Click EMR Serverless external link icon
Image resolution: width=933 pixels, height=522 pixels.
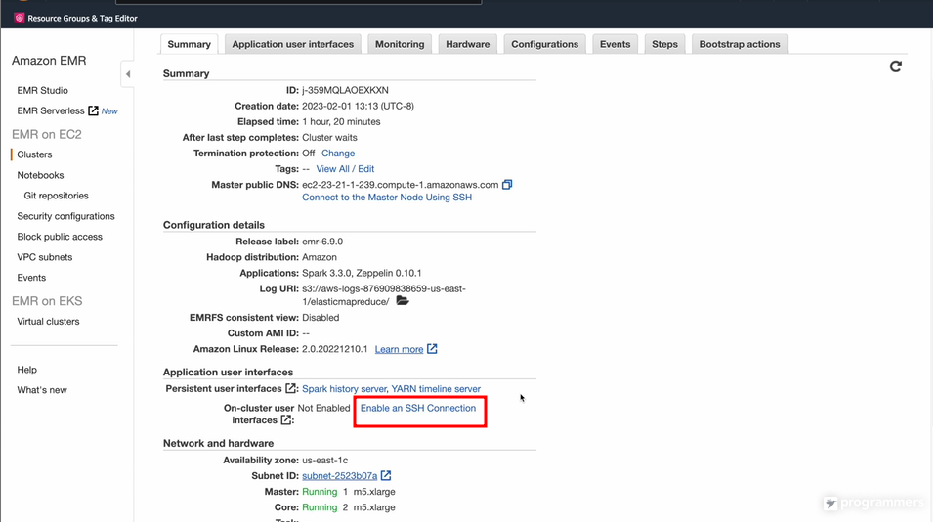click(93, 111)
